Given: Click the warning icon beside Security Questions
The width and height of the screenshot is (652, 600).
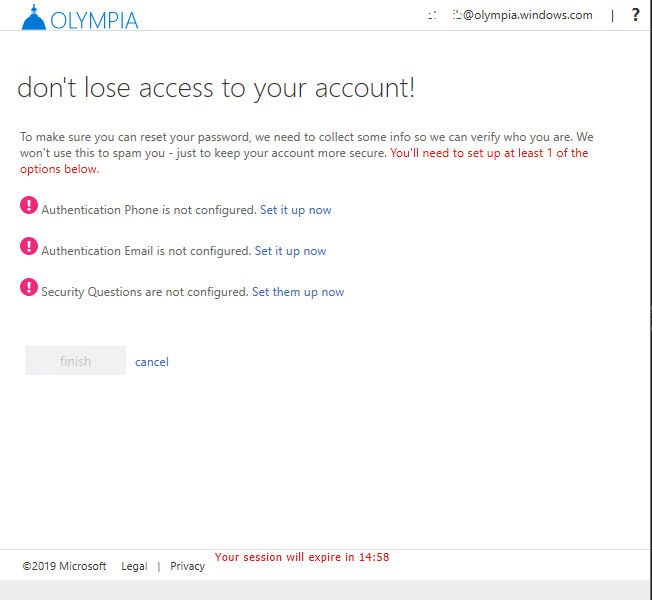Looking at the screenshot, I should coord(28,288).
